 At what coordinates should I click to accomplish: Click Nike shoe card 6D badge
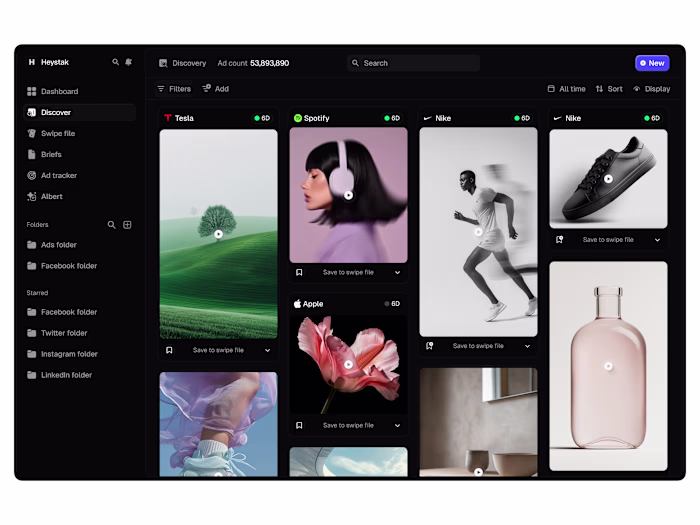(x=652, y=118)
